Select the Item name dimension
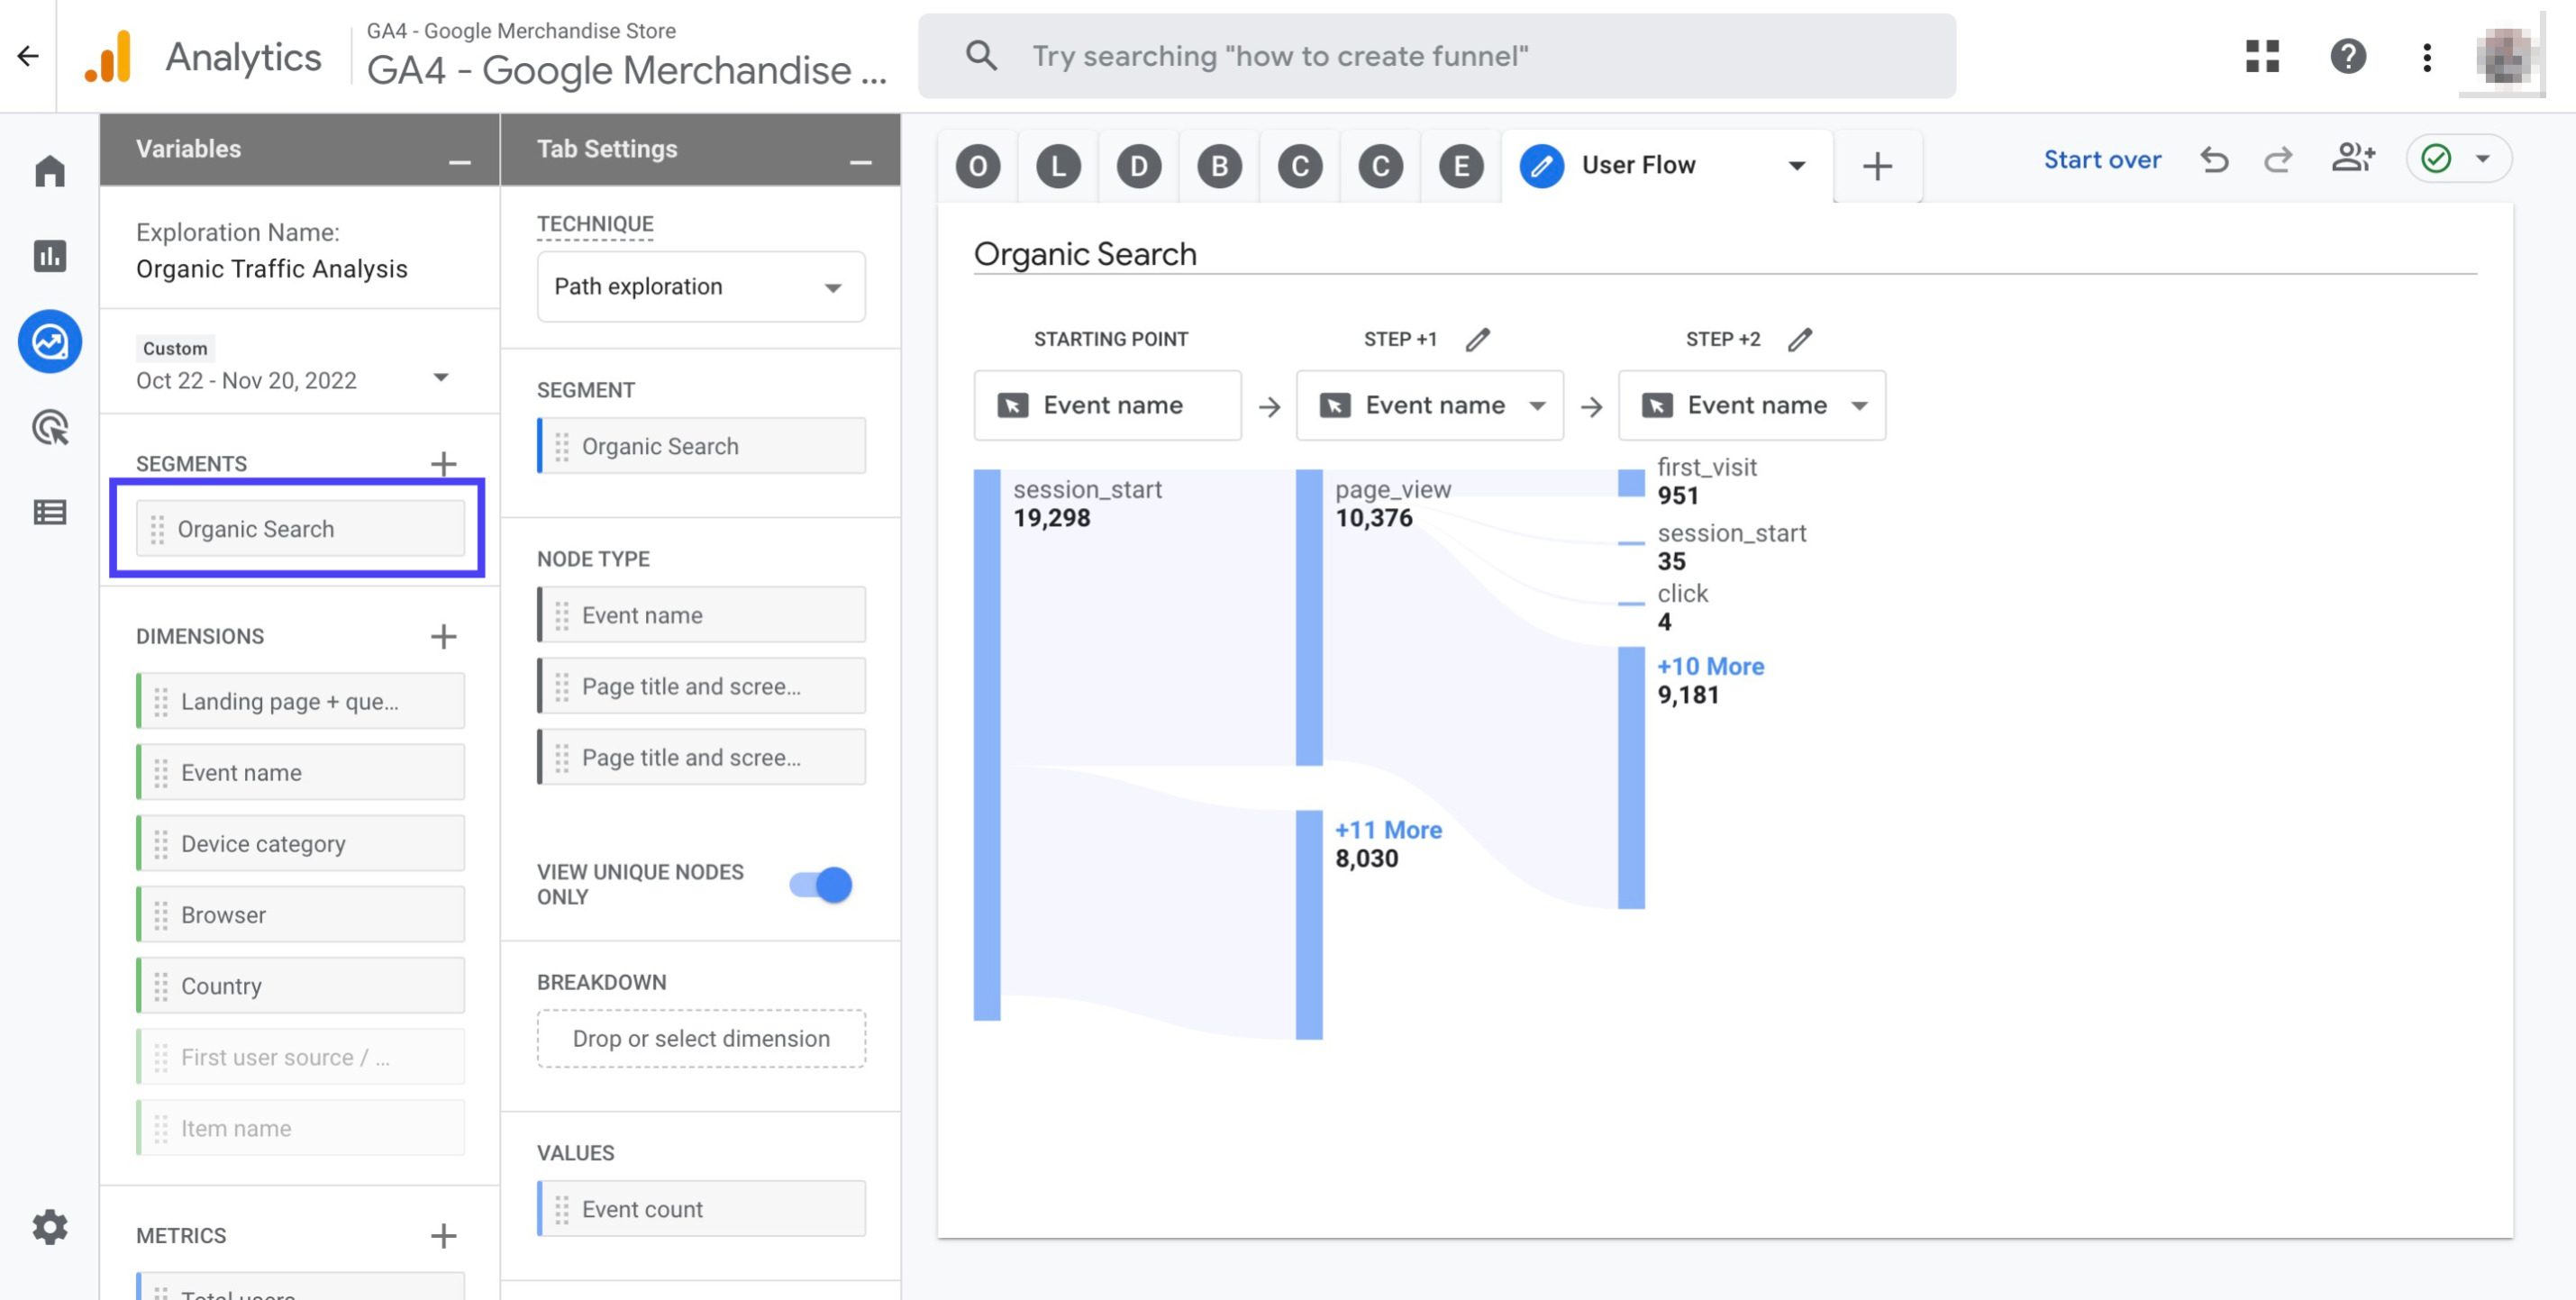The image size is (2576, 1300). [300, 1128]
